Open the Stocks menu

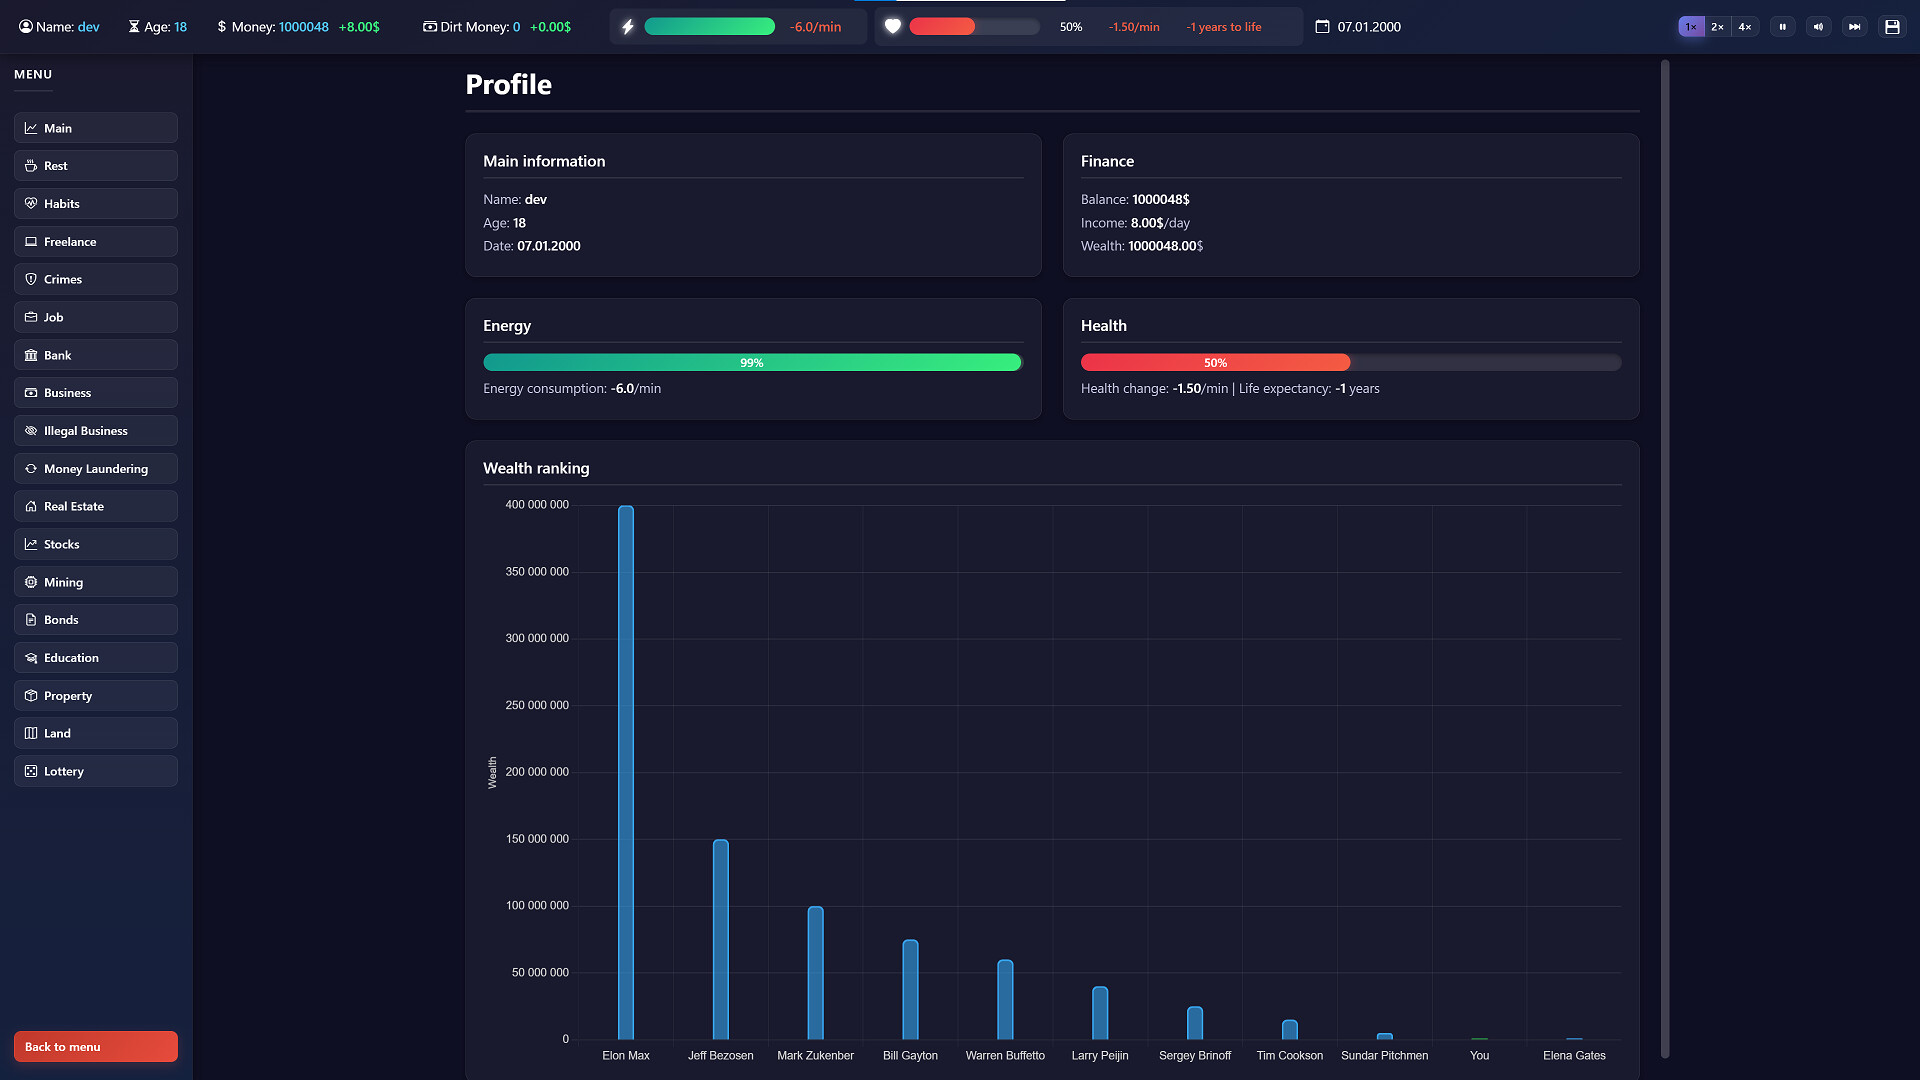coord(96,544)
